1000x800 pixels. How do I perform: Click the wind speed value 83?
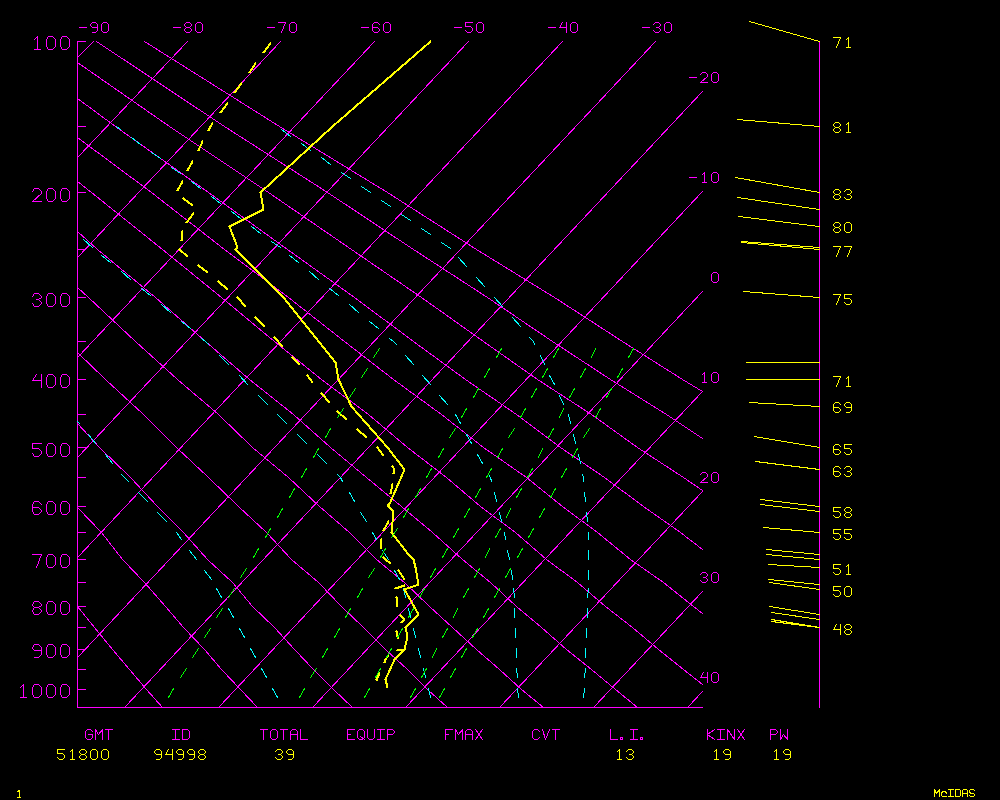(842, 195)
